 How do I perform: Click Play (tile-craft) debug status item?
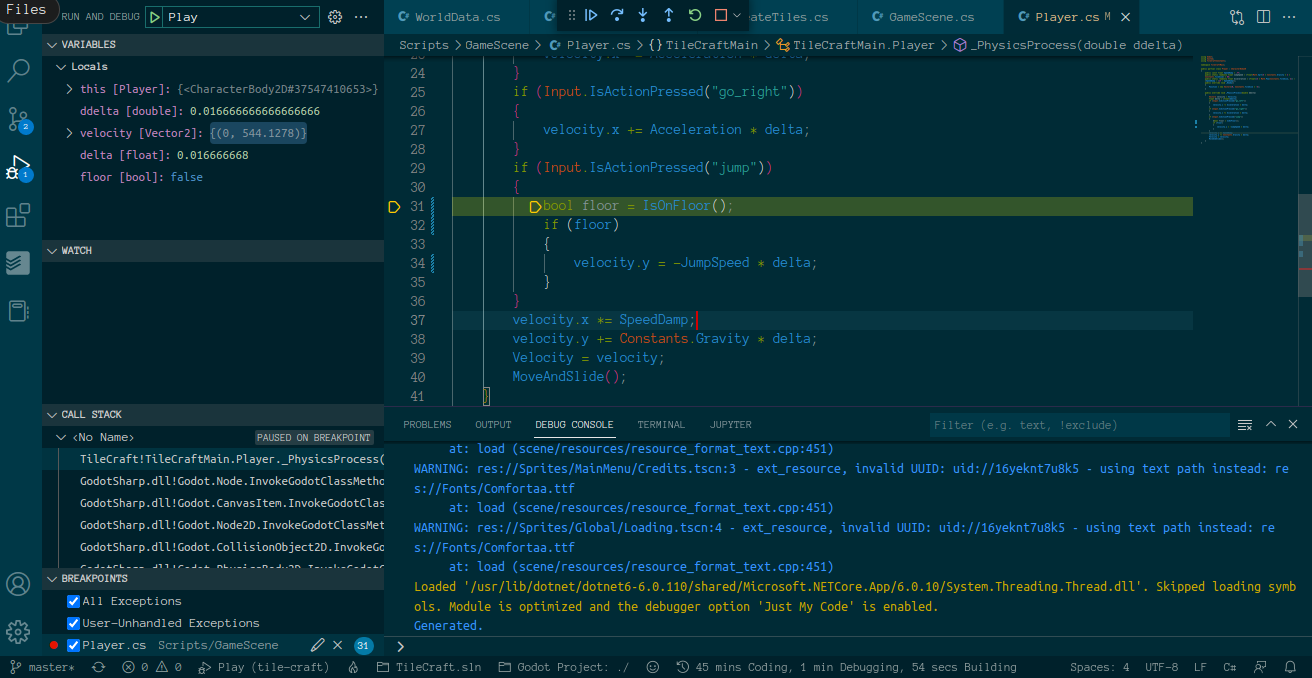264,667
